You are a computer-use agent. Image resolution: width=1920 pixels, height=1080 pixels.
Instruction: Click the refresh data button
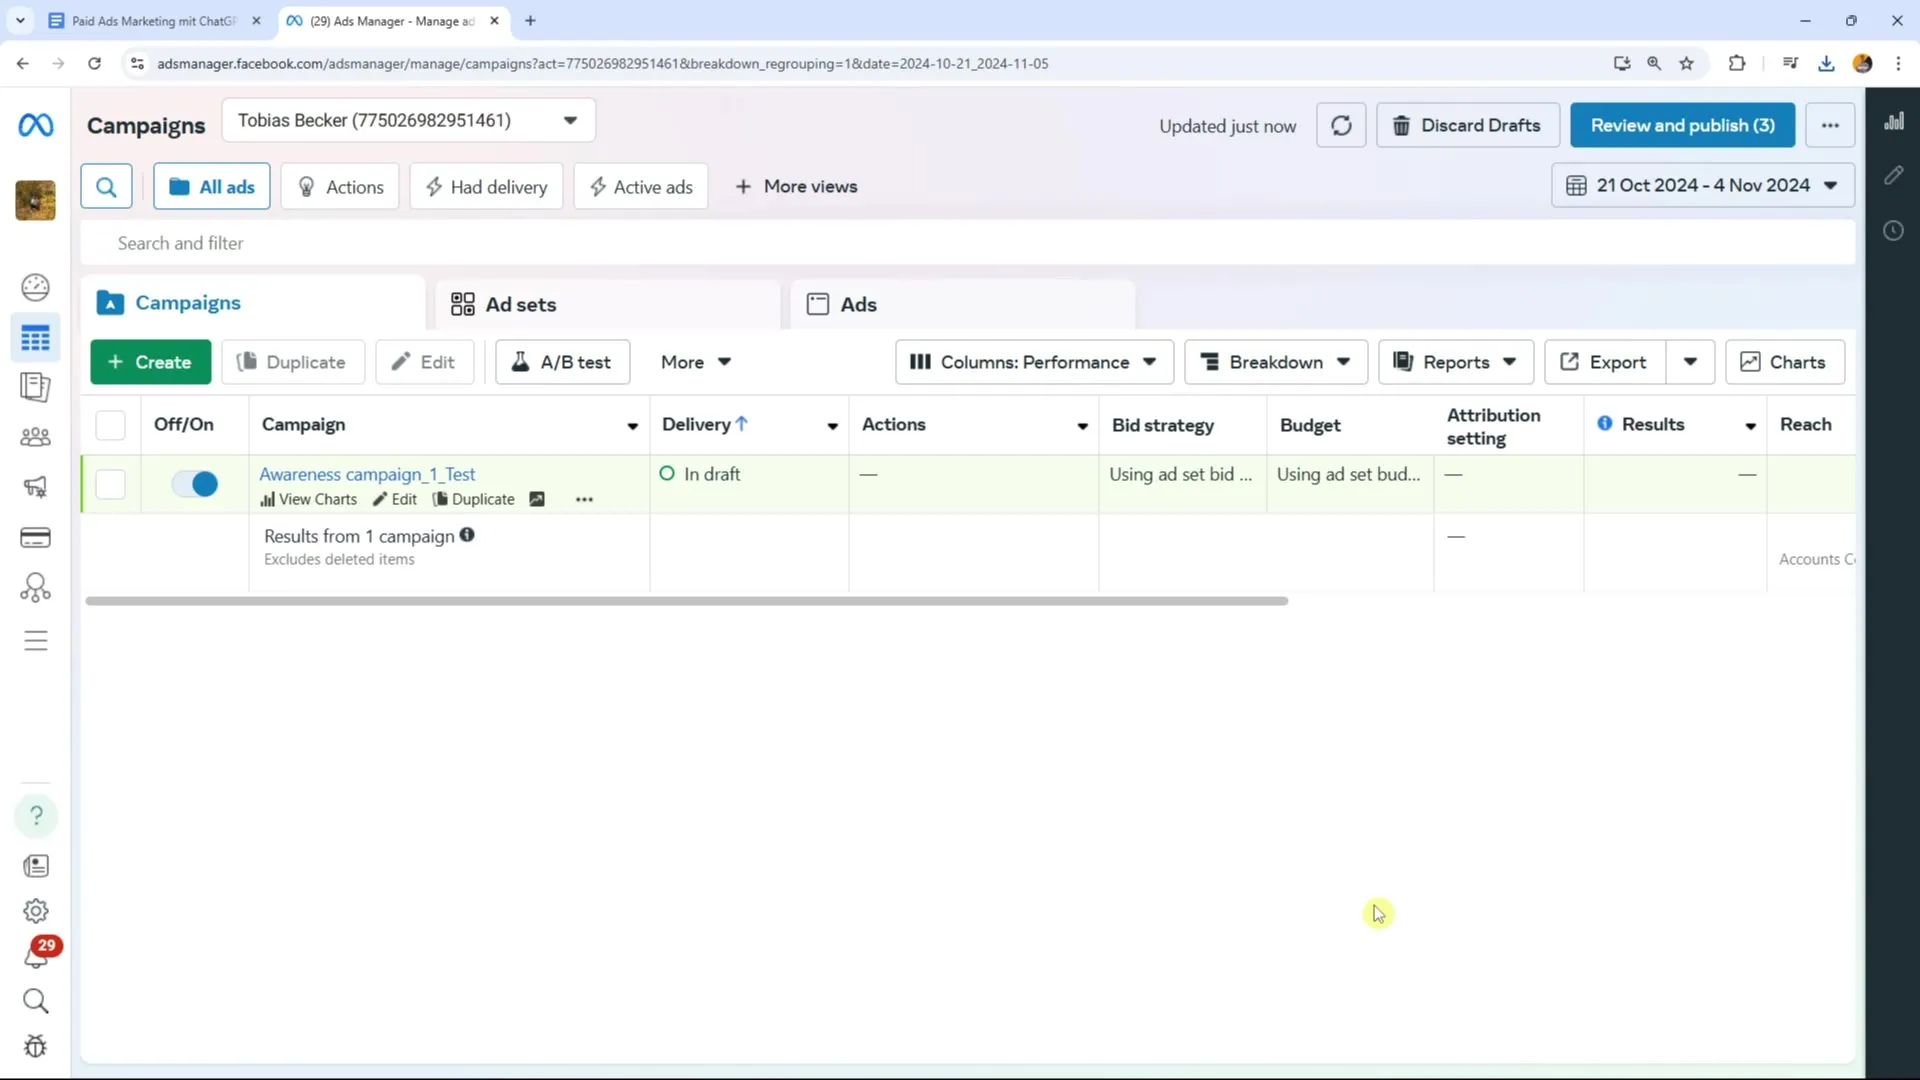pyautogui.click(x=1341, y=125)
